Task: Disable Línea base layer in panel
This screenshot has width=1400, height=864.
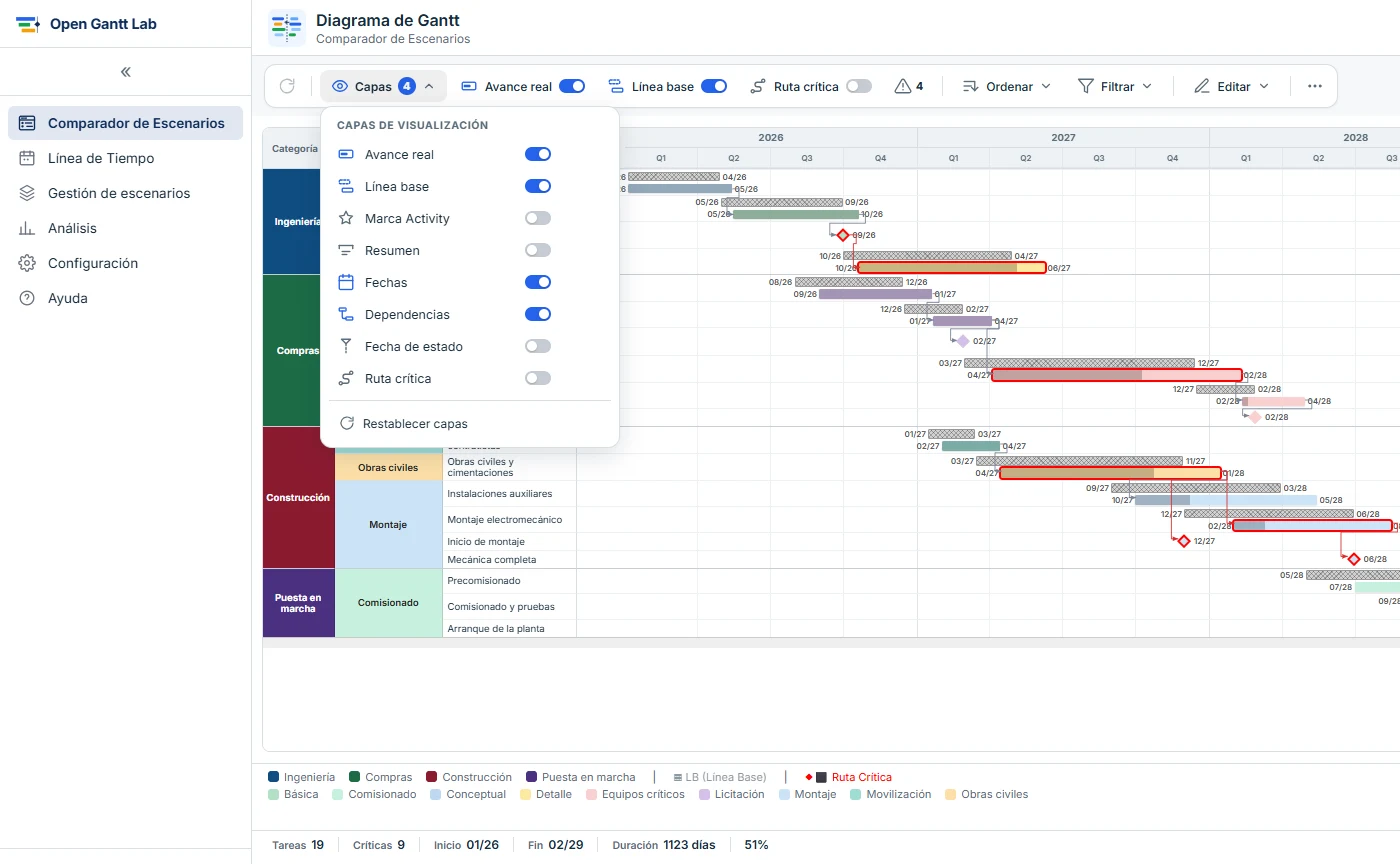Action: pos(538,186)
